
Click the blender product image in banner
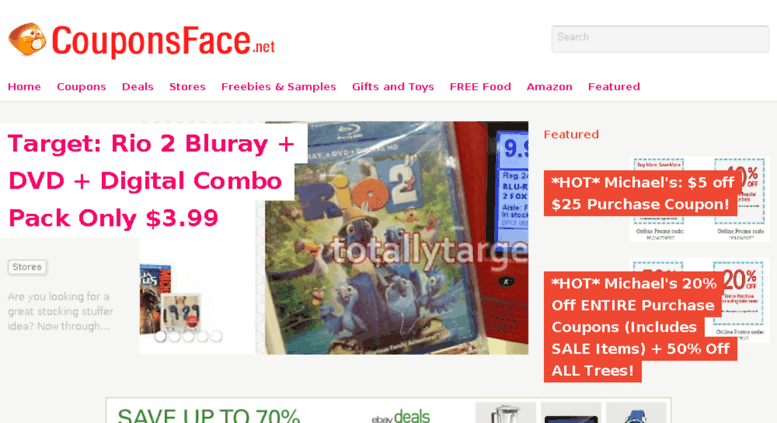(505, 413)
